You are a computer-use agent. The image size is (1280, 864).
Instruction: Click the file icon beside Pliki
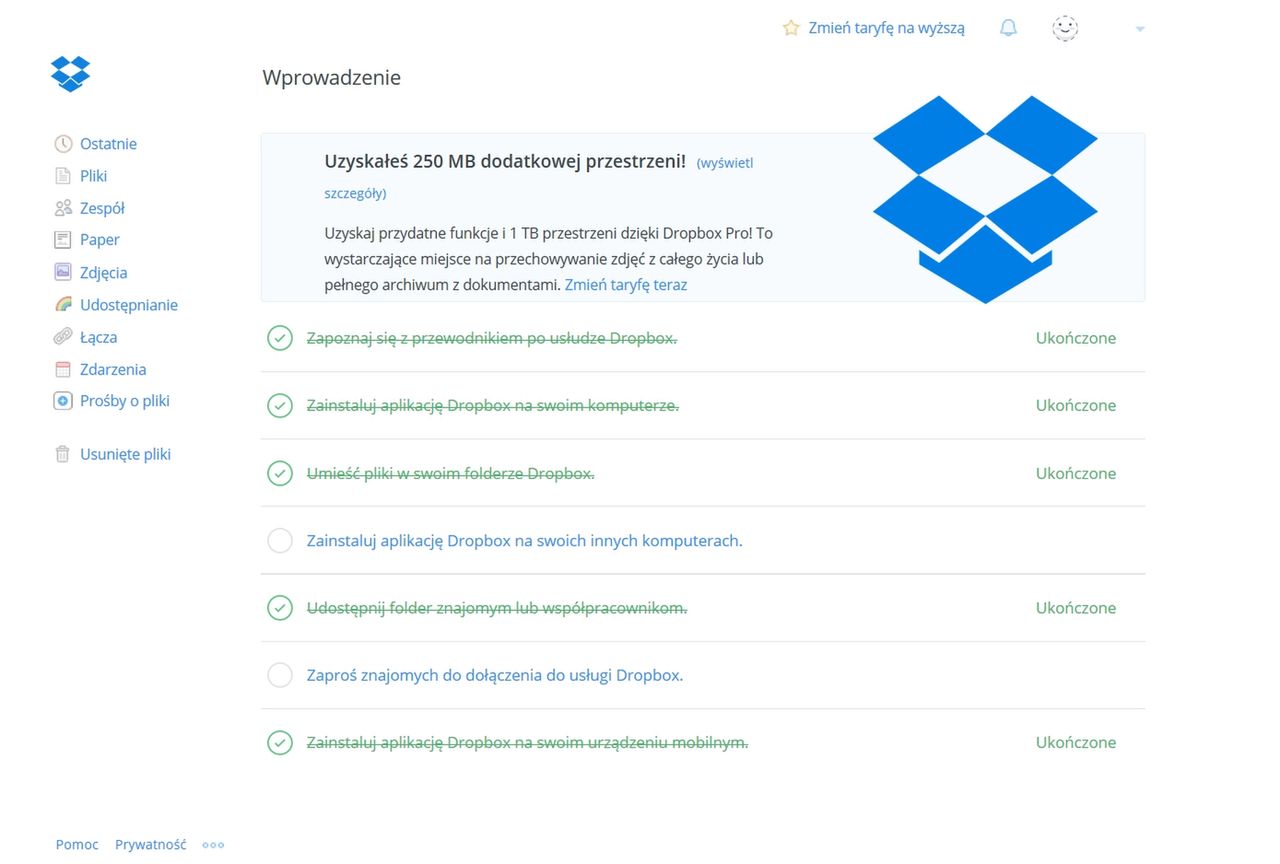pyautogui.click(x=63, y=176)
